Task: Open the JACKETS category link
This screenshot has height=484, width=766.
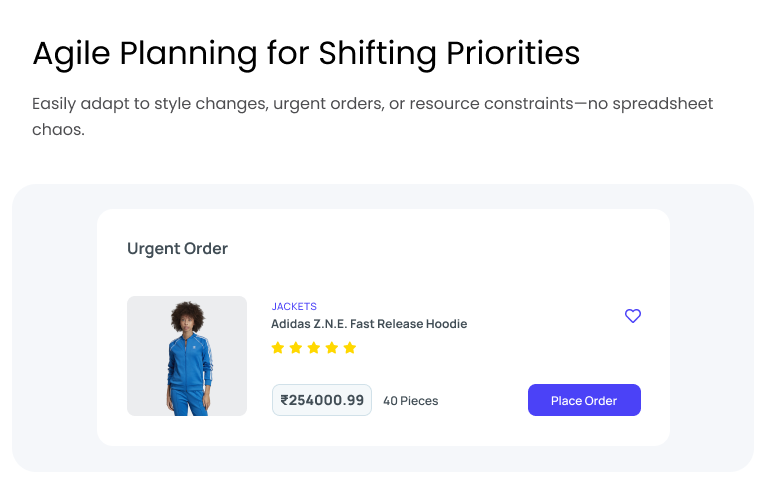Action: click(x=294, y=306)
